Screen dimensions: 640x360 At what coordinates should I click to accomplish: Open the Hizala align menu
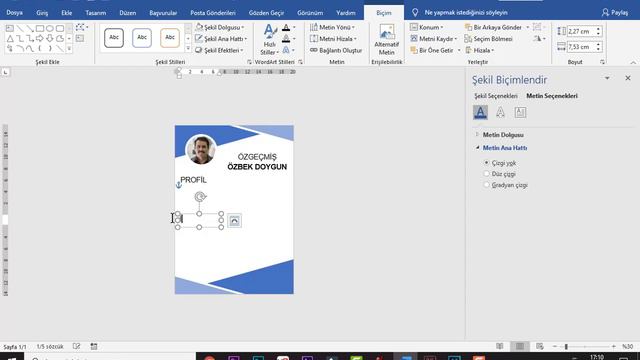(x=480, y=50)
